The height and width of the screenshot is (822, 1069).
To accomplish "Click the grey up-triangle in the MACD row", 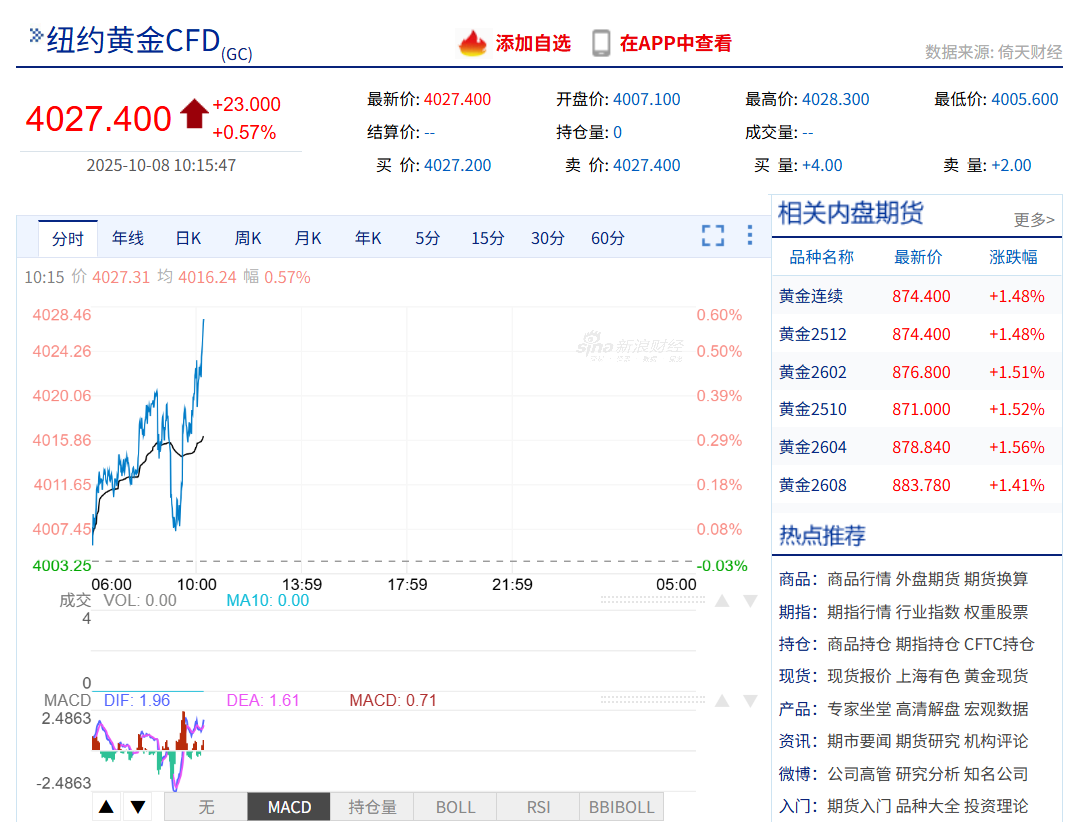I will point(720,701).
